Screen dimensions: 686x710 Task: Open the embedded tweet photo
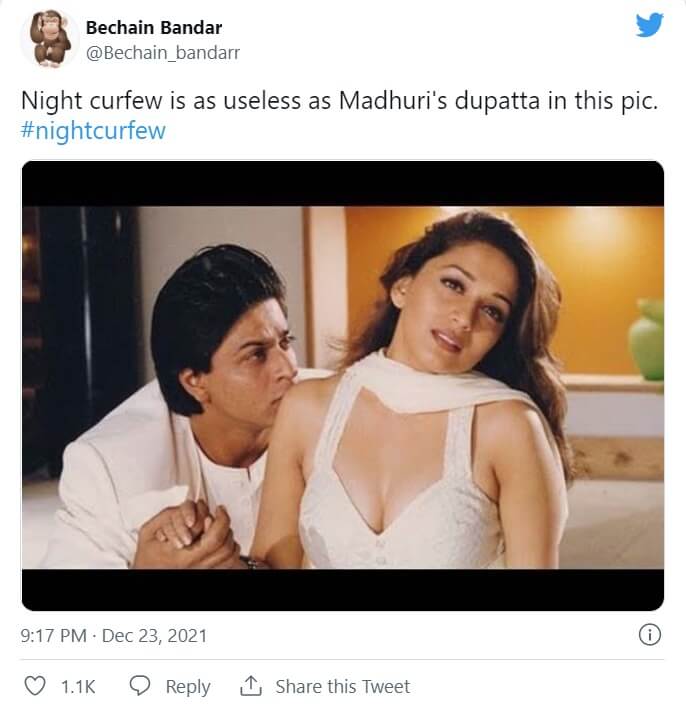(x=343, y=386)
